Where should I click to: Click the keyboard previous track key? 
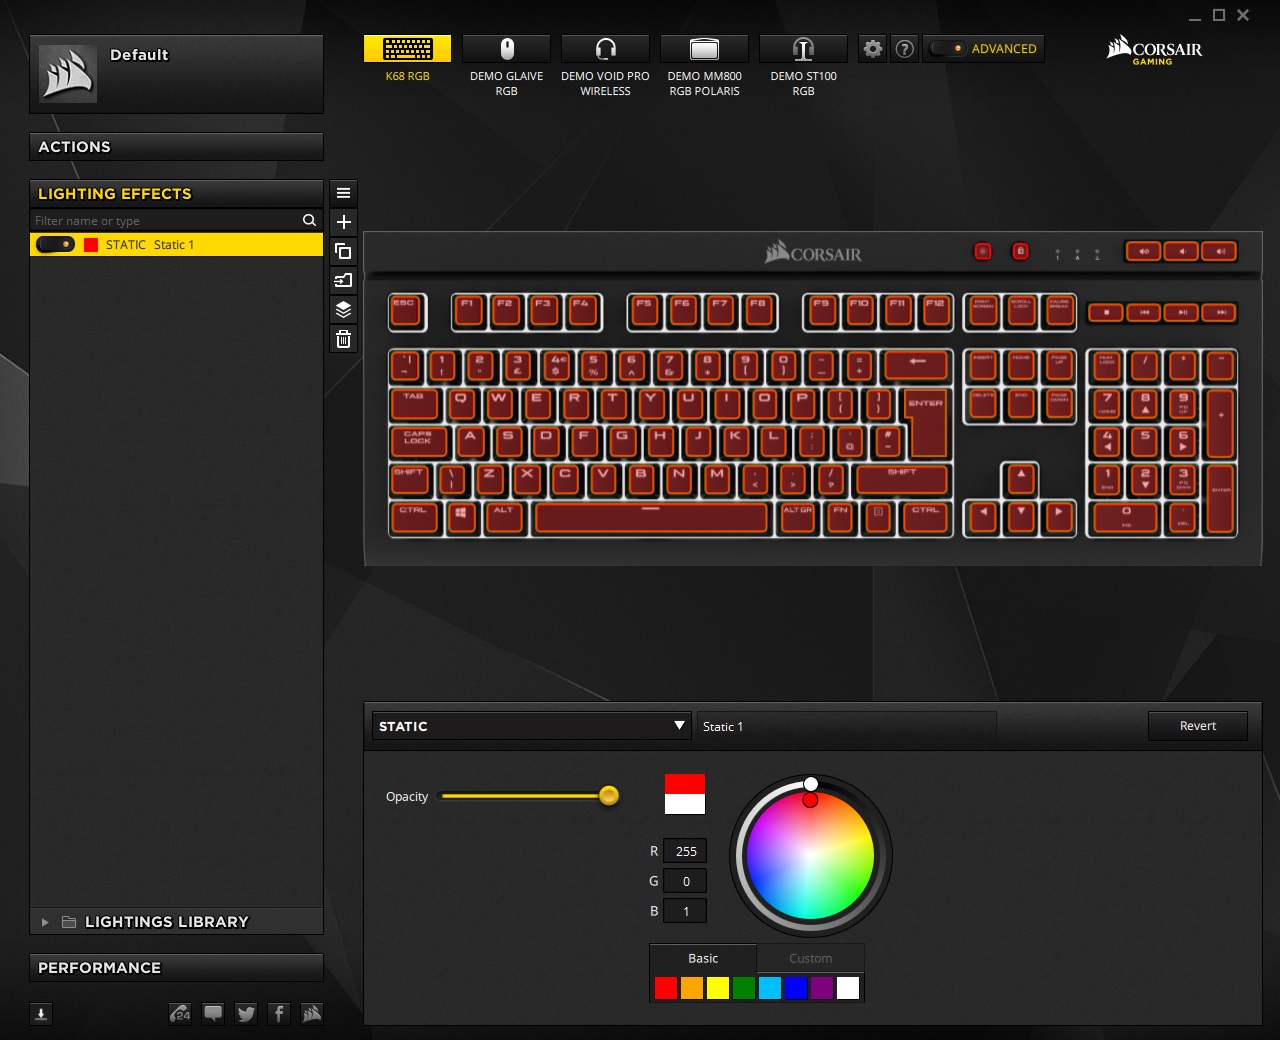point(1144,313)
